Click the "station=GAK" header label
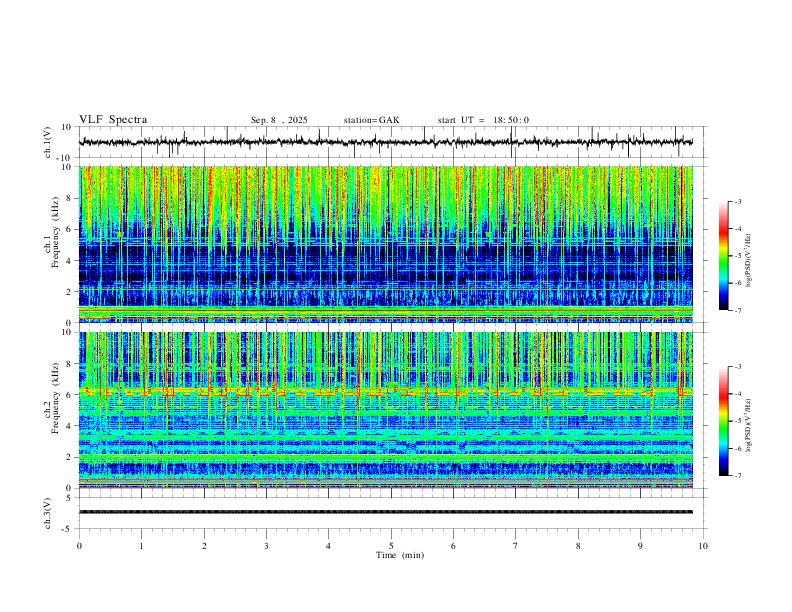 [x=371, y=120]
